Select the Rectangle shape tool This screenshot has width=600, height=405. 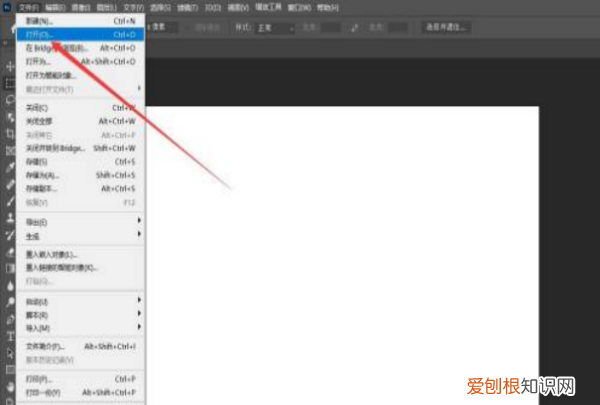(10, 370)
